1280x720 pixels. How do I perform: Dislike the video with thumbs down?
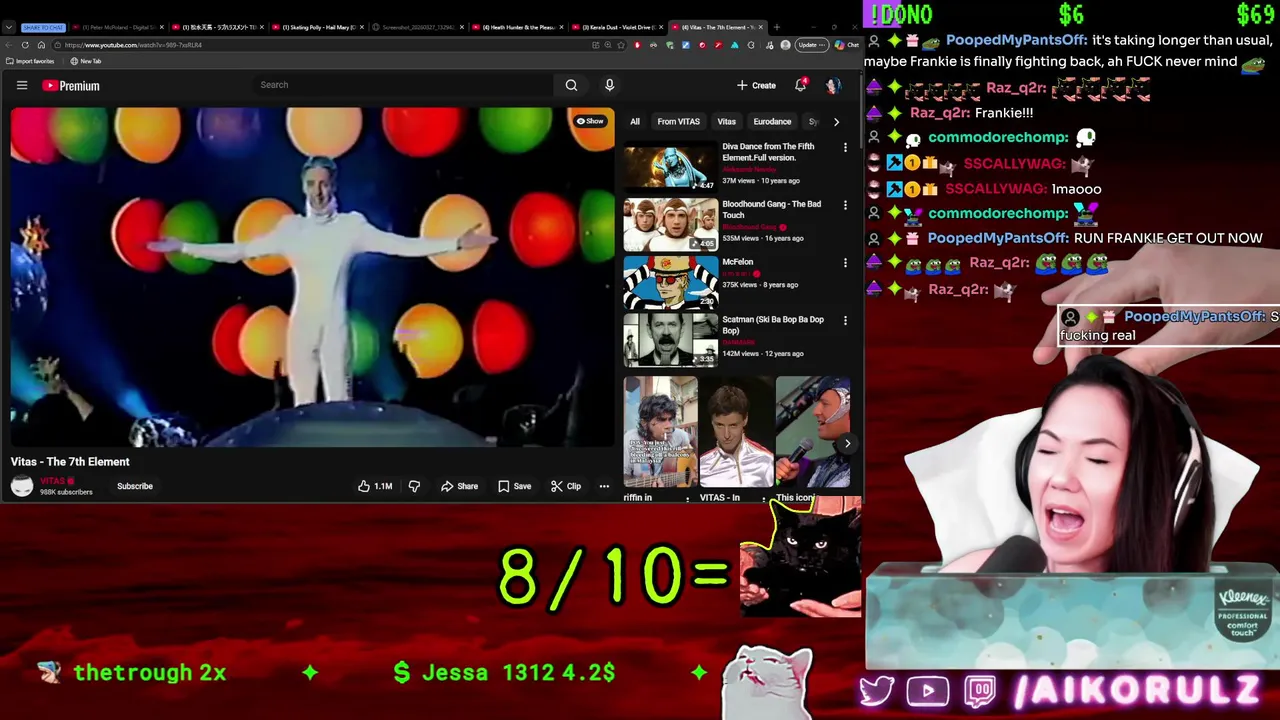pyautogui.click(x=414, y=486)
